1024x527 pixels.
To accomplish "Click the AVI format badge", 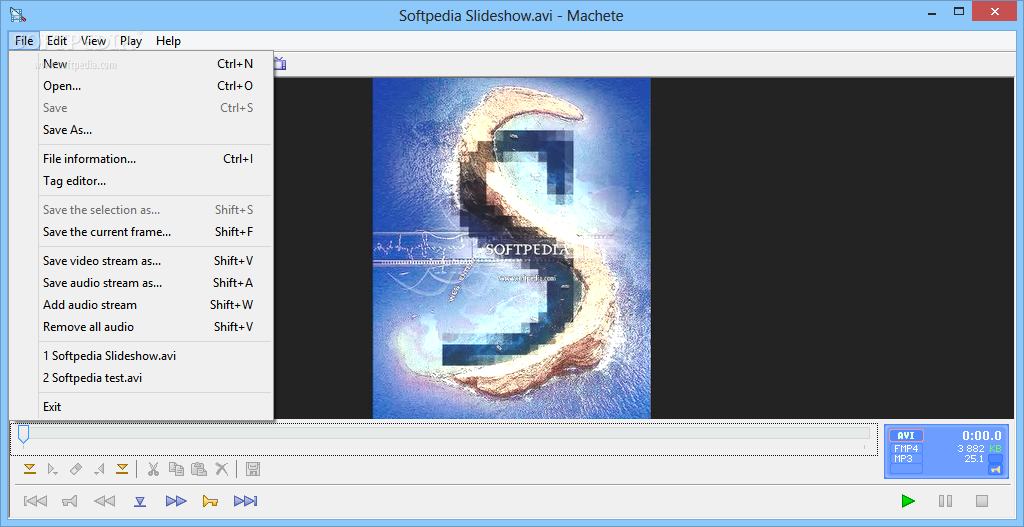I will 906,436.
